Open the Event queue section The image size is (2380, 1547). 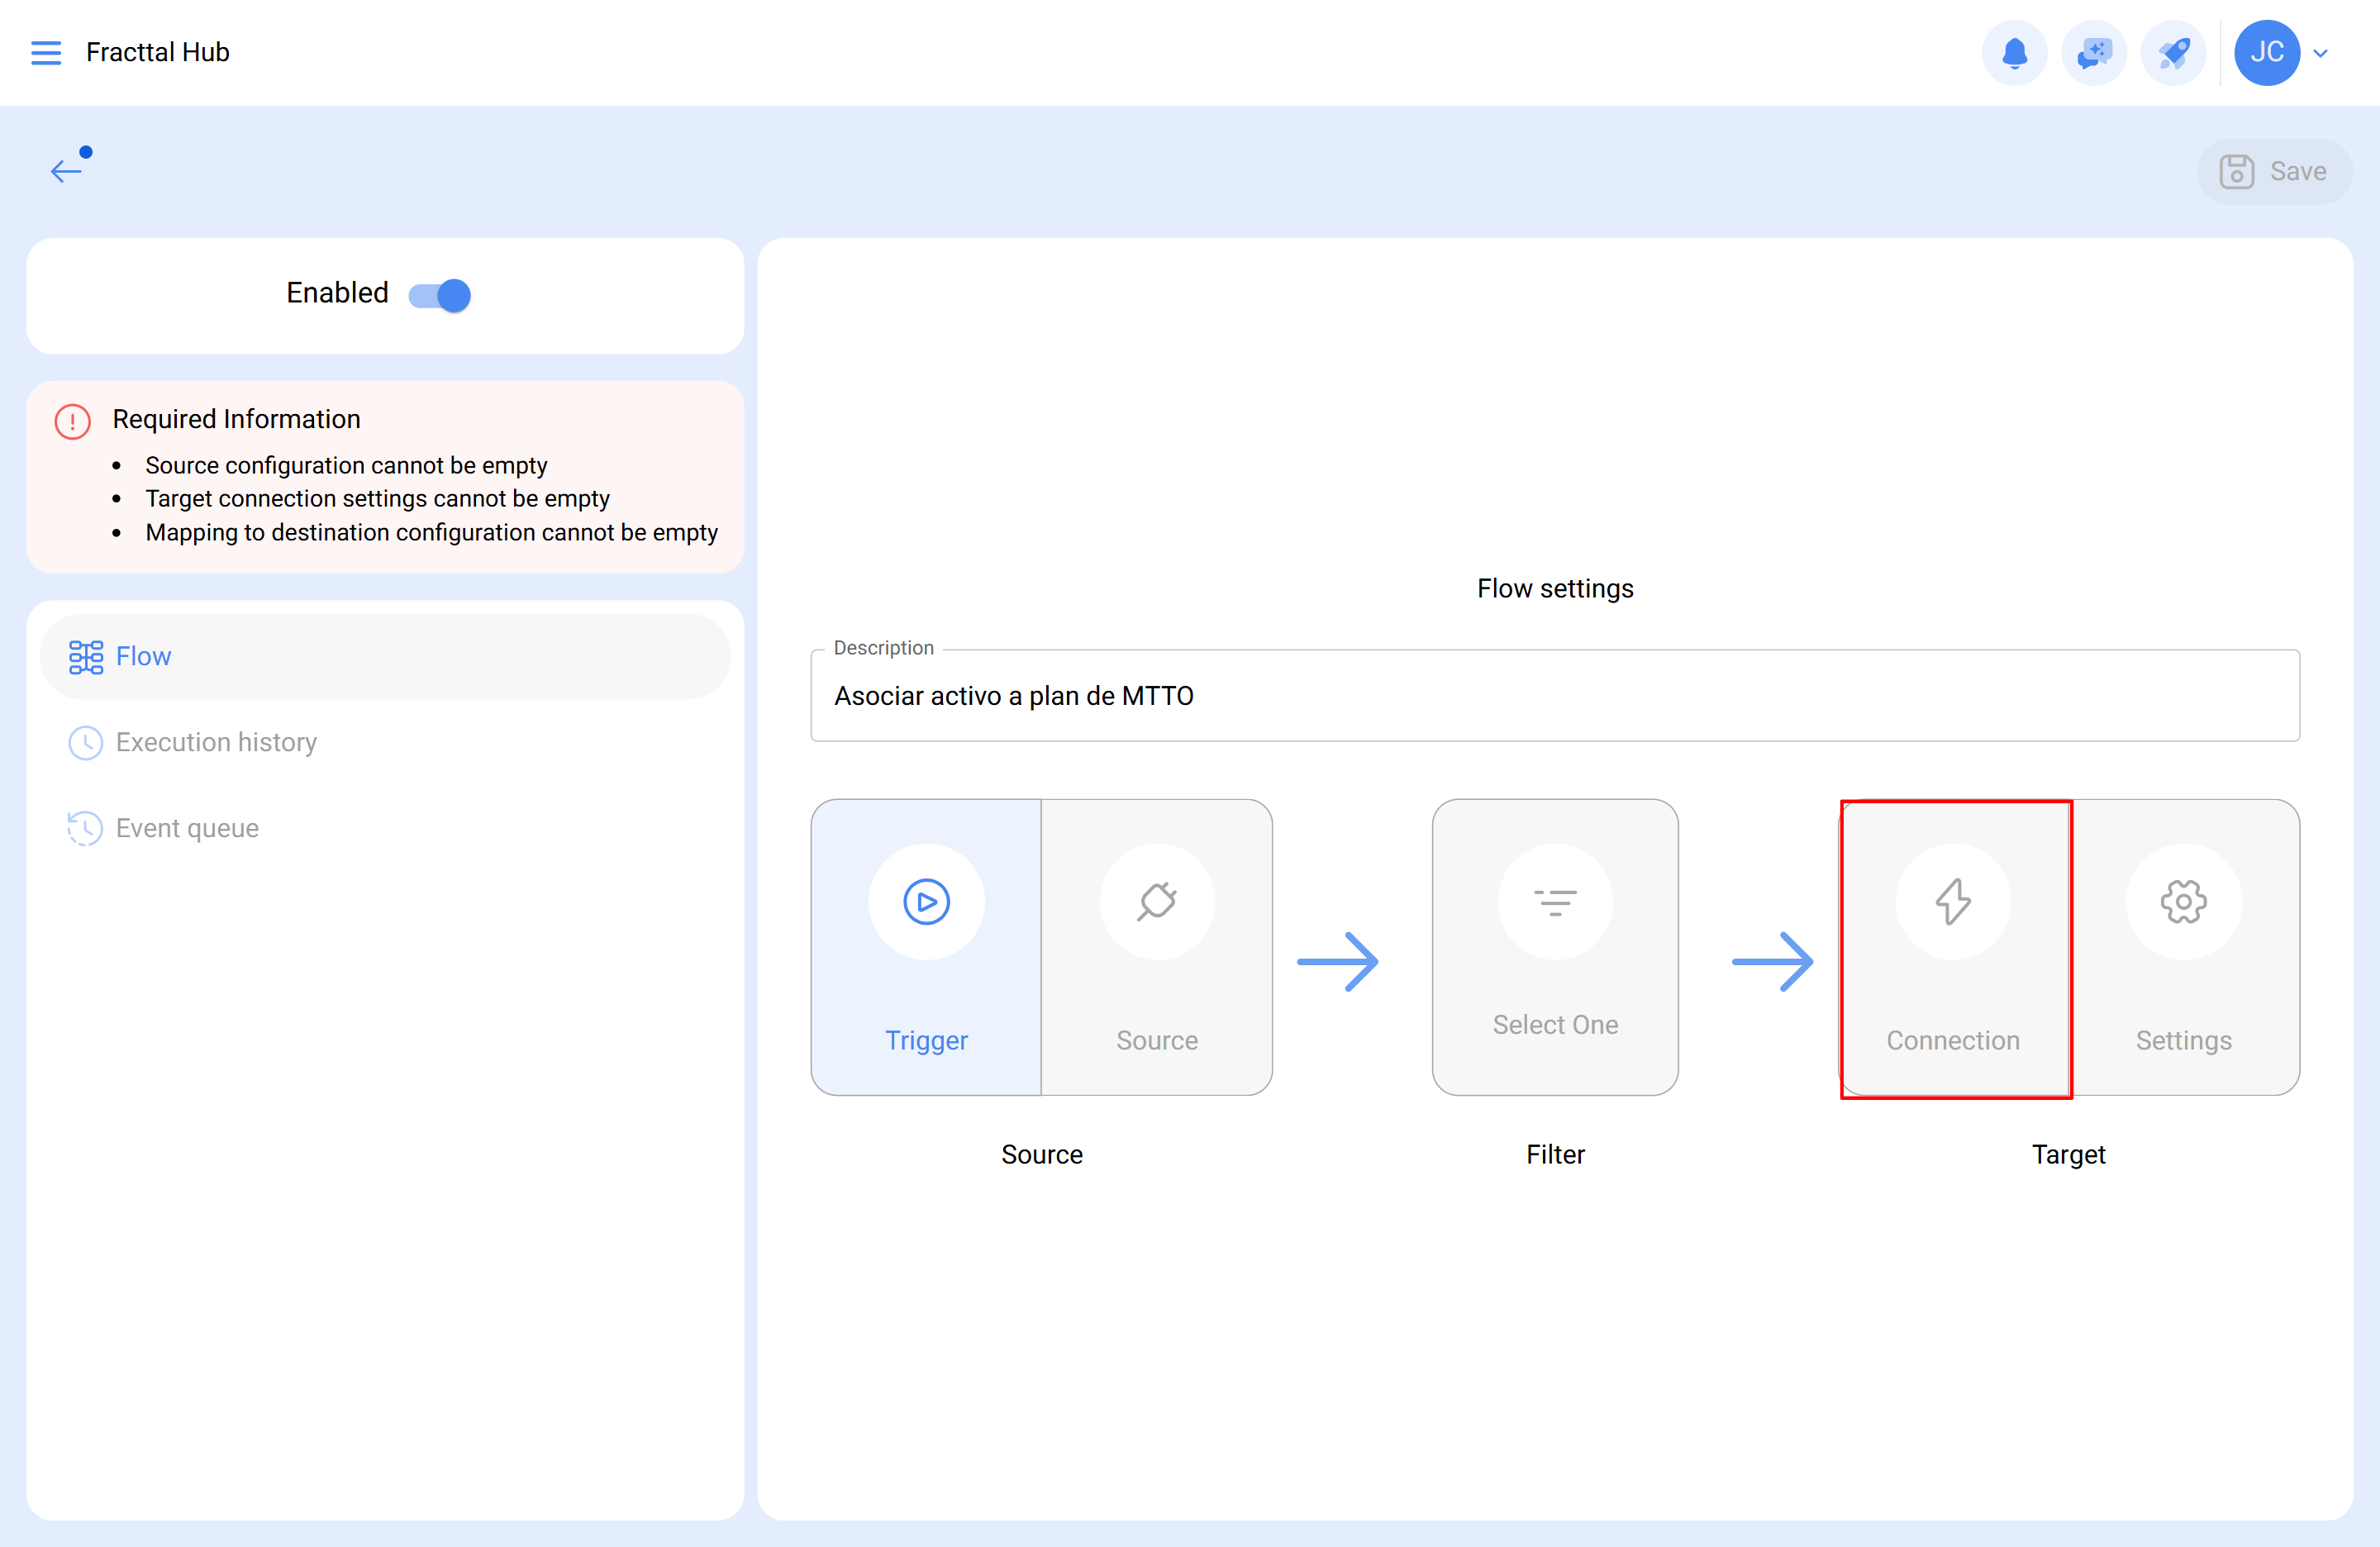point(186,828)
